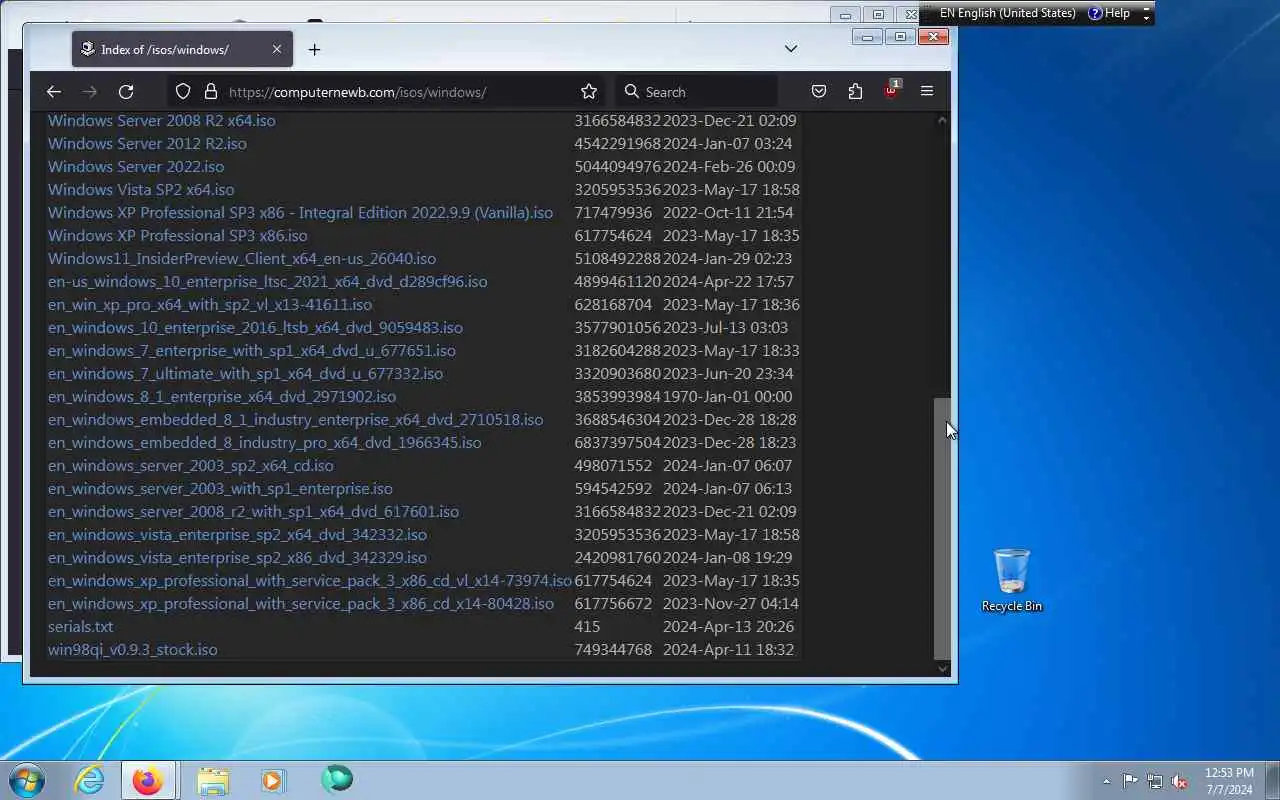Open en_windows_server_2008_r2_with_sp1 iso link

tap(254, 511)
